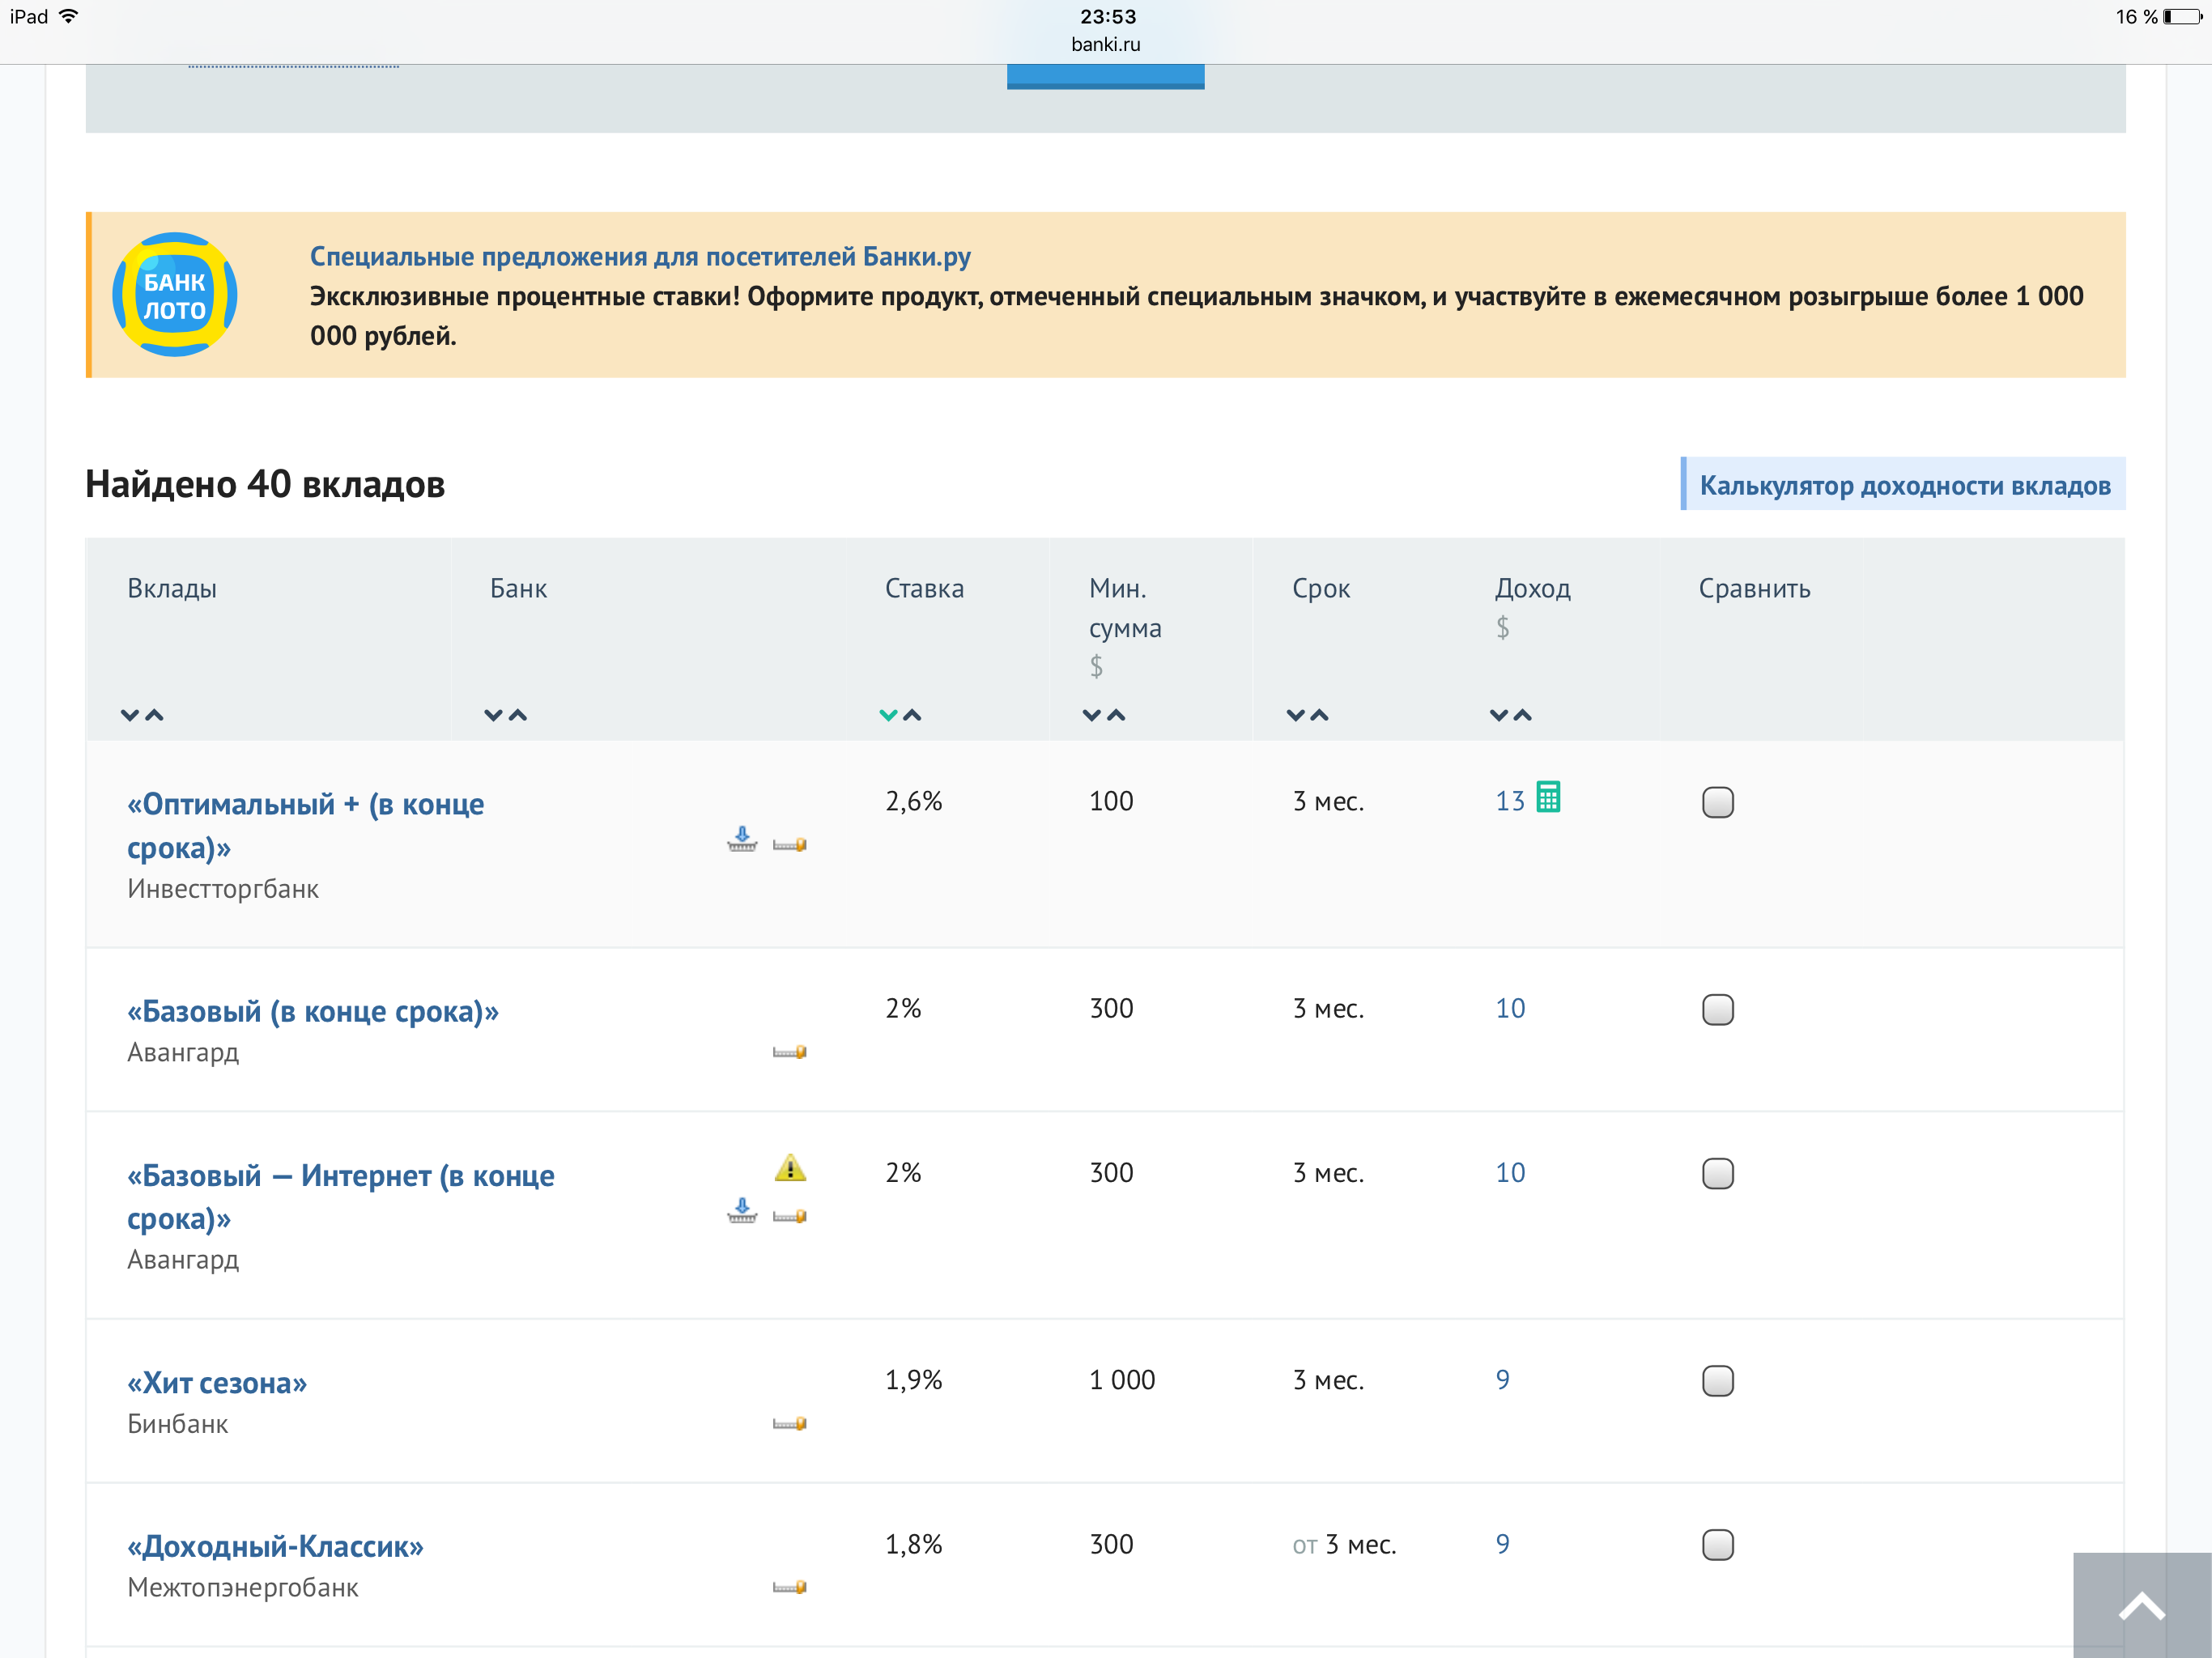Image resolution: width=2212 pixels, height=1658 pixels.
Task: Check compare box for «Оптимальный + (в конце срока)»
Action: (1718, 802)
